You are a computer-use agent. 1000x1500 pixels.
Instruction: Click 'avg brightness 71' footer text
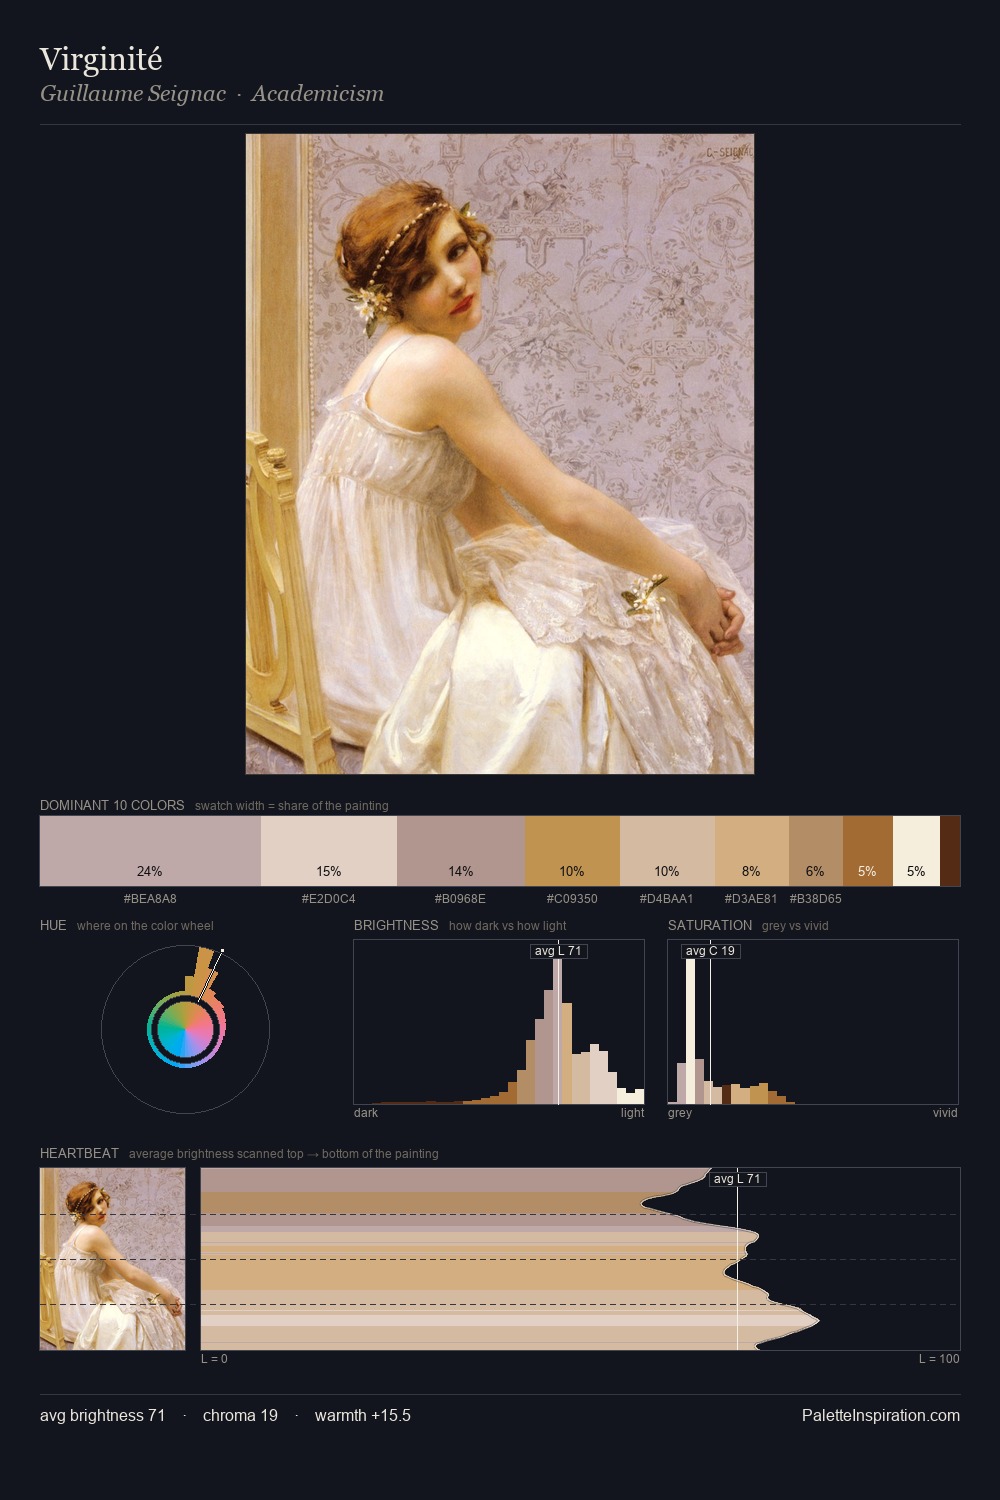click(103, 1415)
